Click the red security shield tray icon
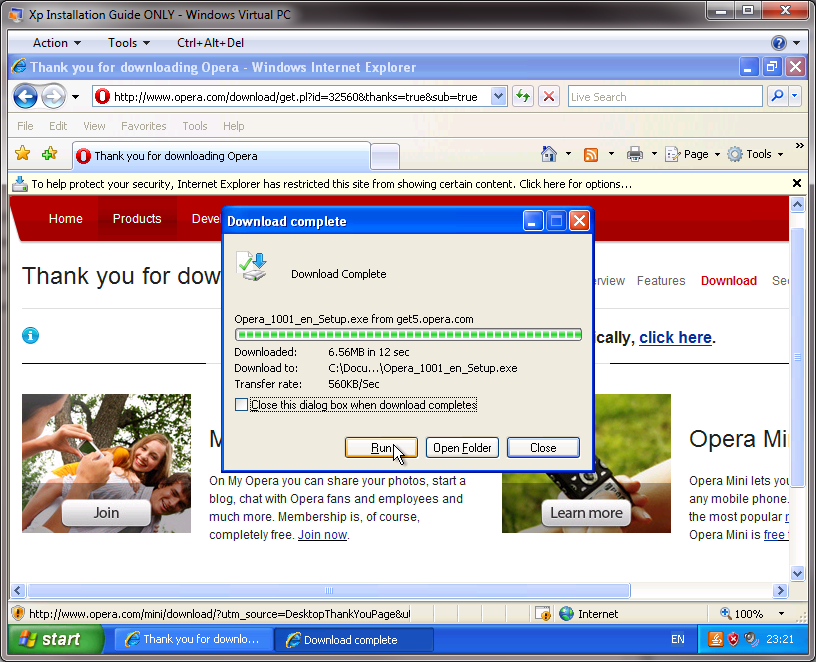This screenshot has height=662, width=816. [x=733, y=639]
